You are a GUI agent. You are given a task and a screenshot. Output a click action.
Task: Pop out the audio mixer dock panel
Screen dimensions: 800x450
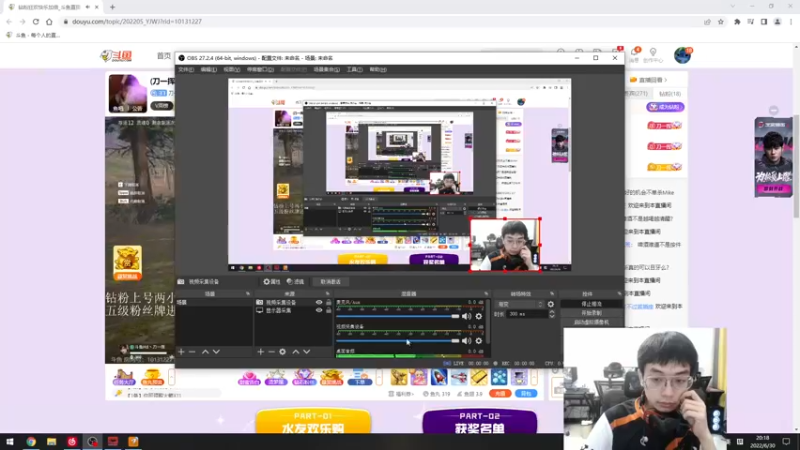[486, 294]
